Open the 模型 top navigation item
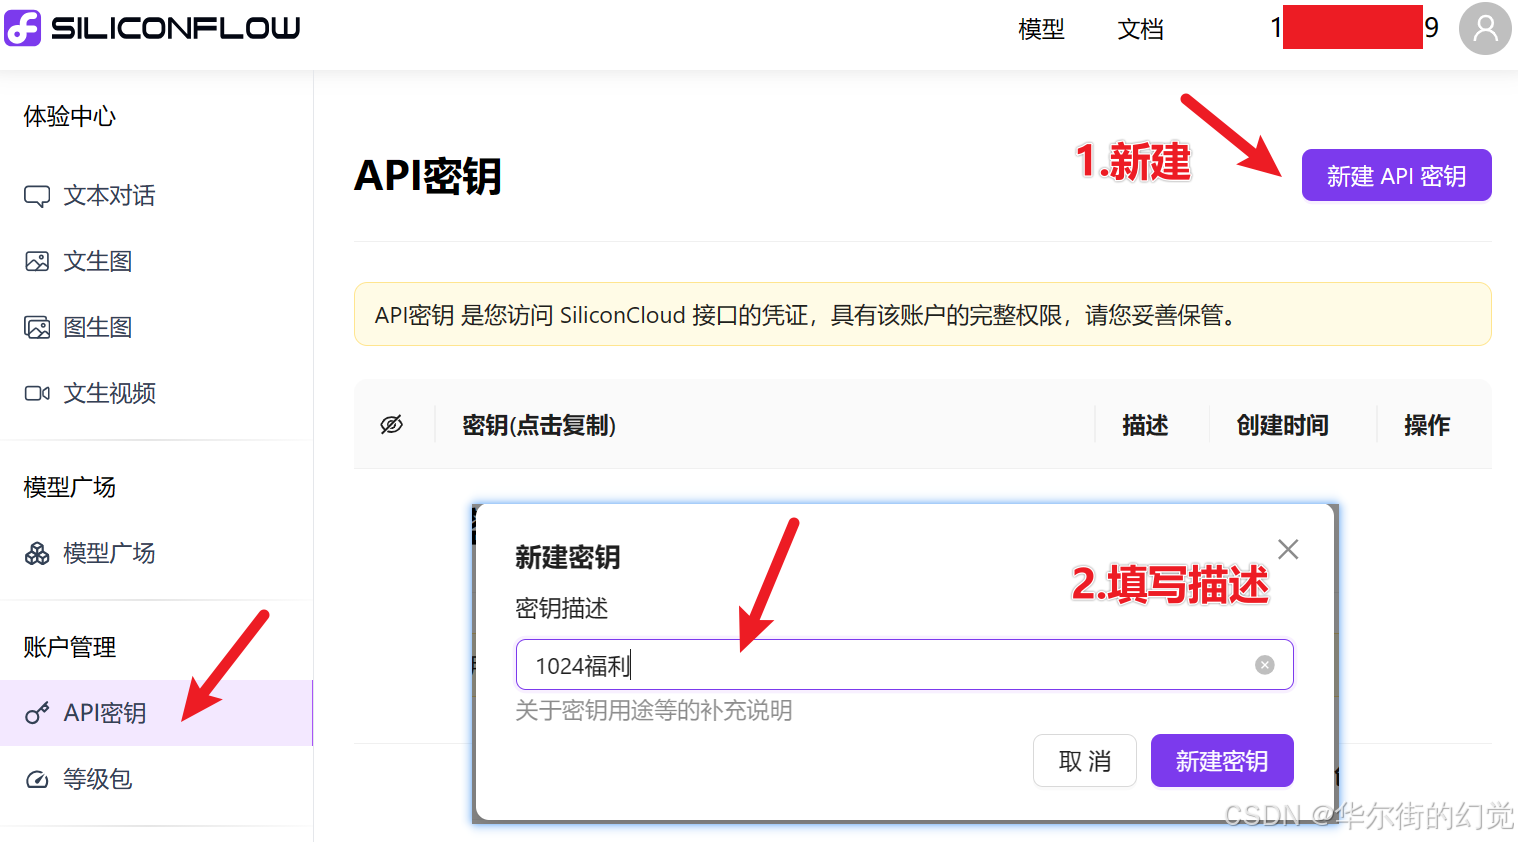The image size is (1518, 842). [x=1041, y=29]
